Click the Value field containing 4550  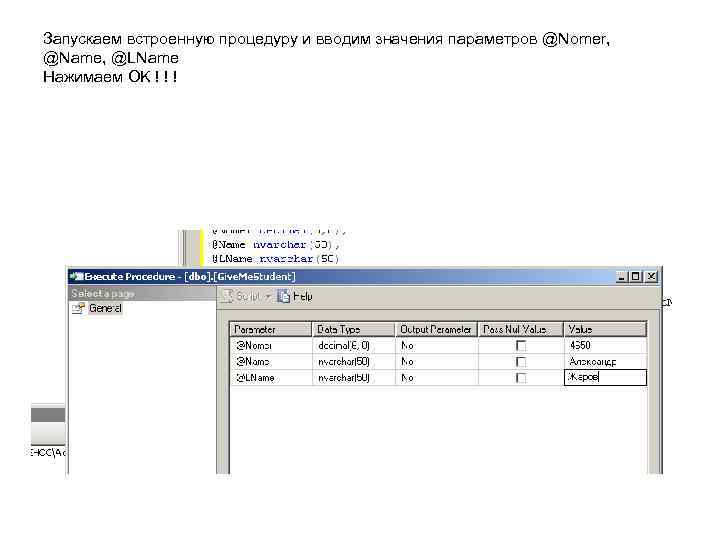coord(605,345)
